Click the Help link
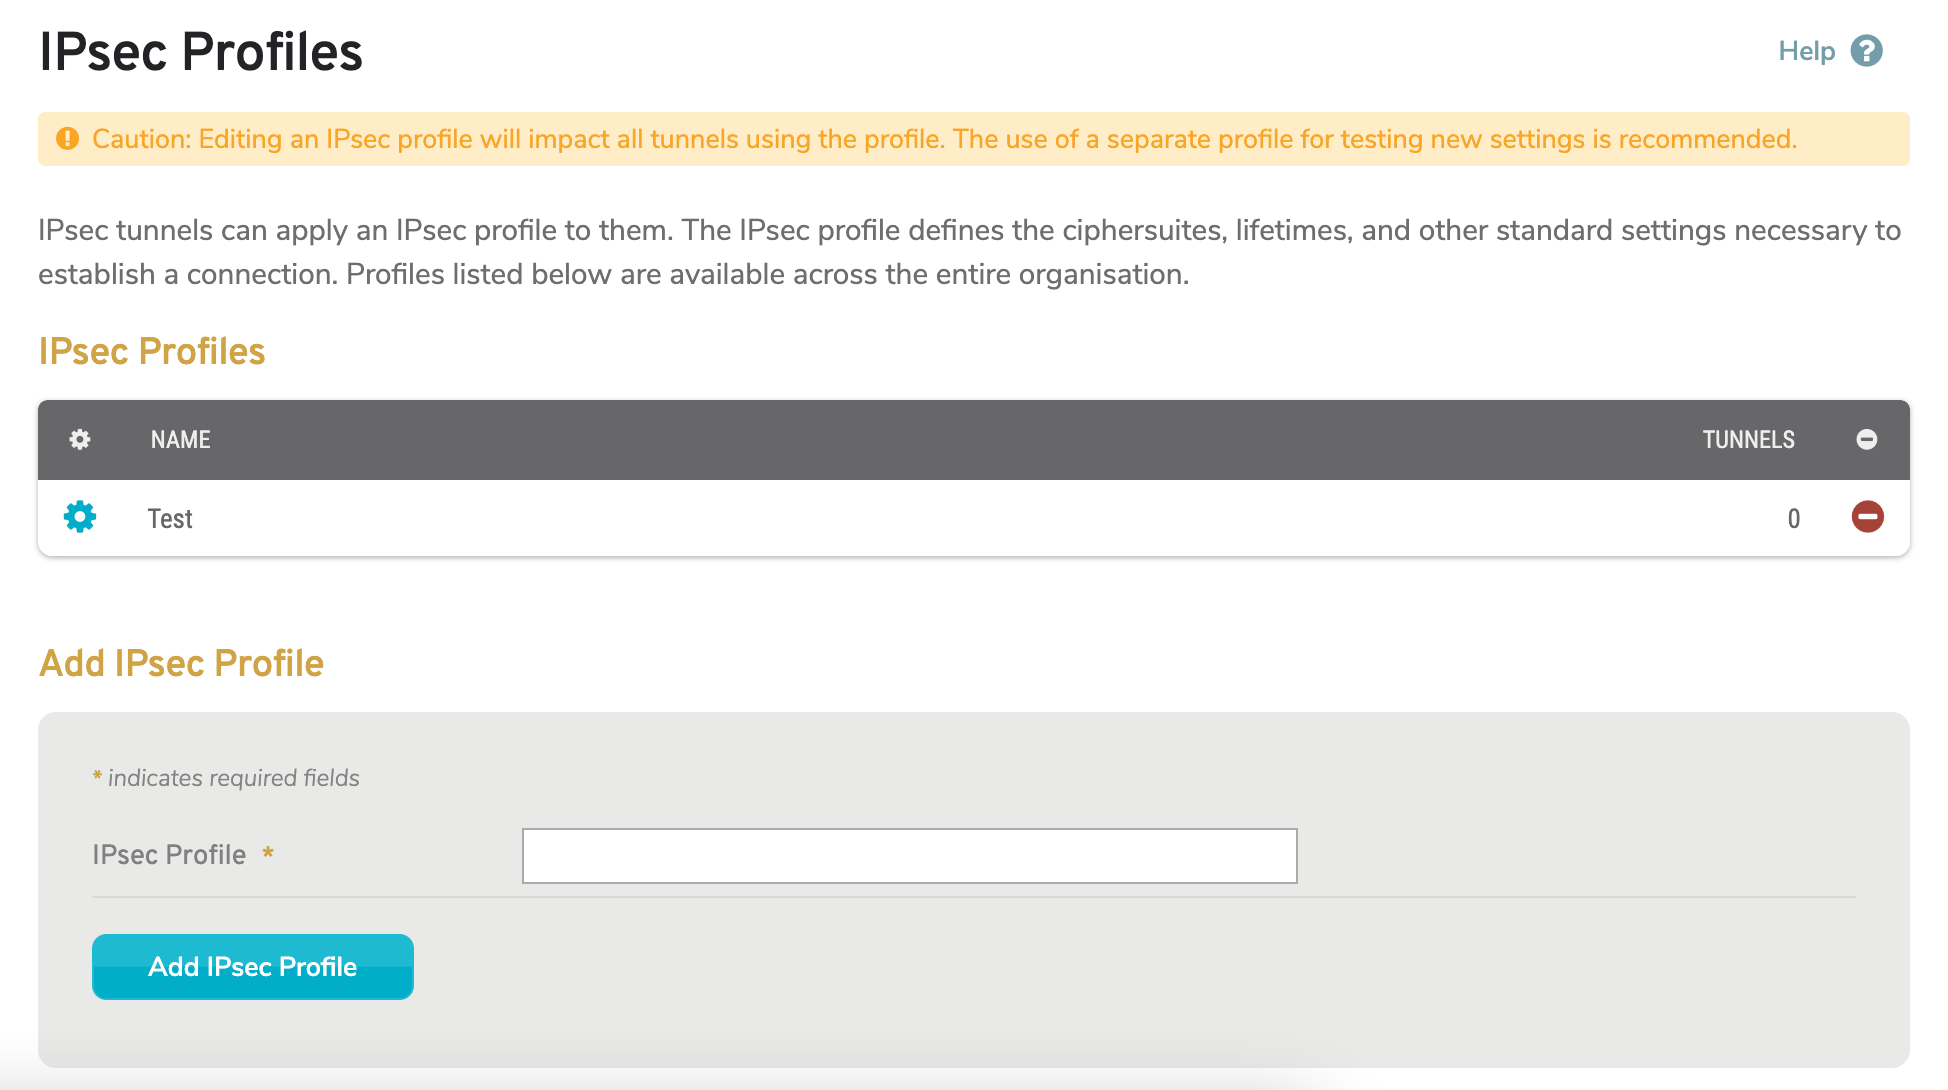This screenshot has width=1948, height=1090. (x=1808, y=50)
